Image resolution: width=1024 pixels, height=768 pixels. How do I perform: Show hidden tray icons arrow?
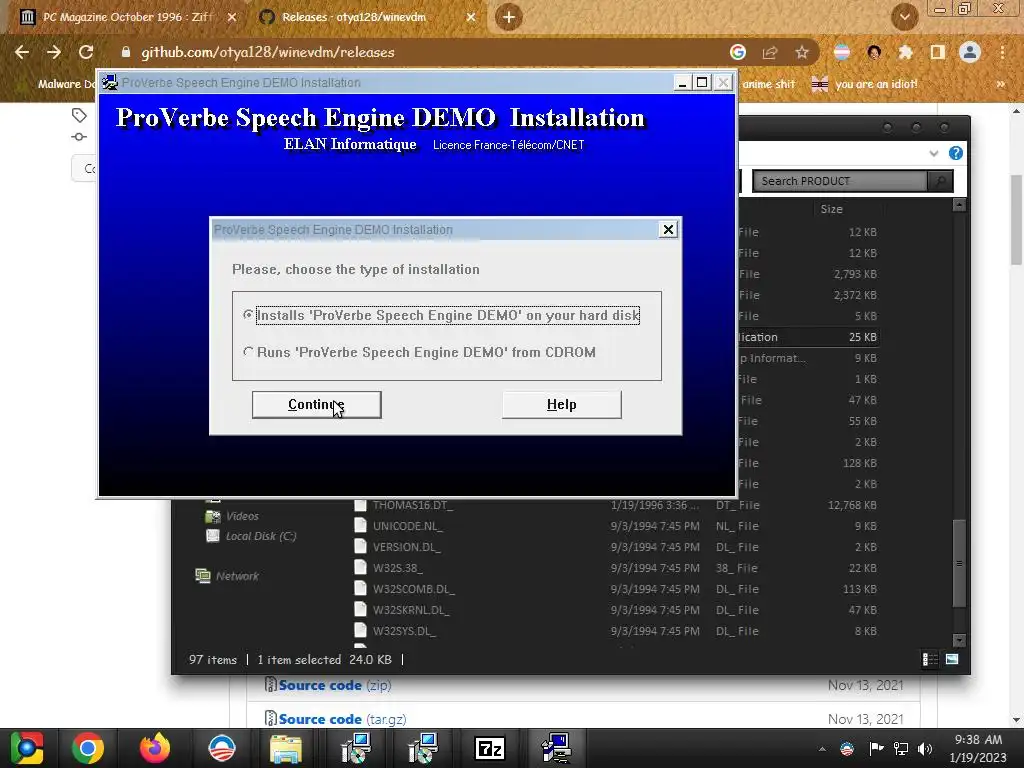pyautogui.click(x=822, y=749)
